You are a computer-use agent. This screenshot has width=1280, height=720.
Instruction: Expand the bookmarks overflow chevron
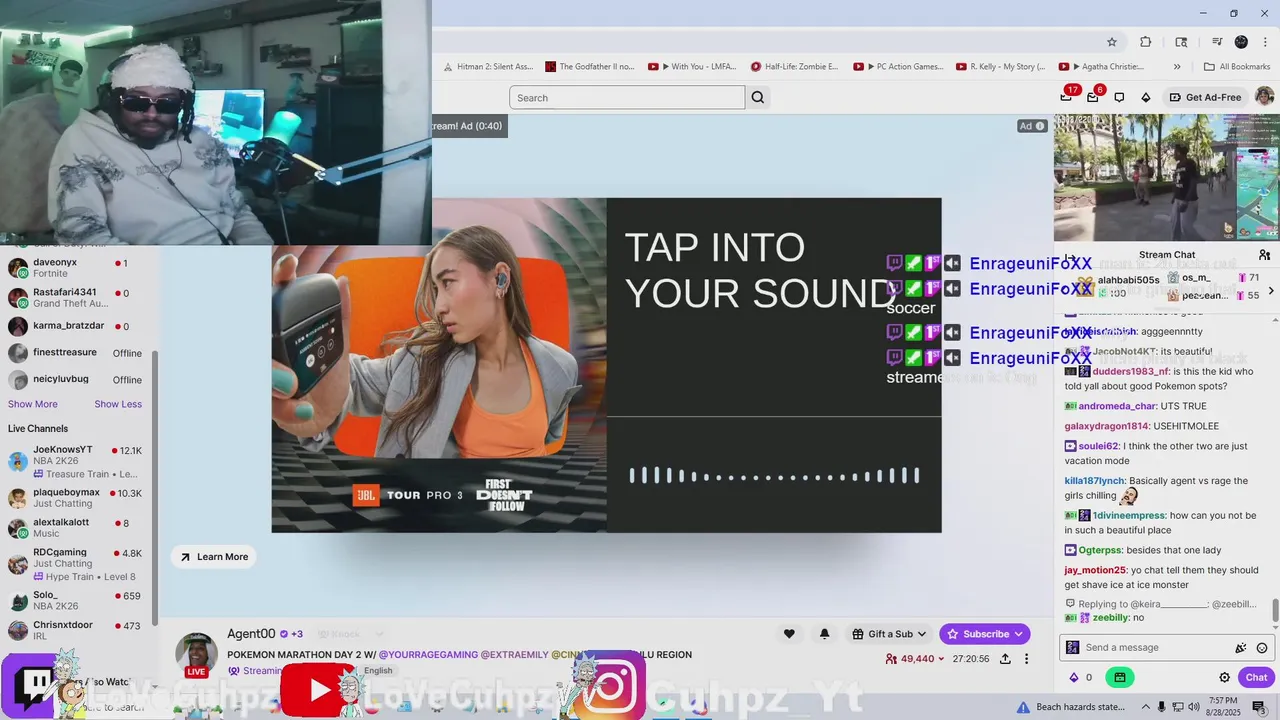click(1177, 67)
